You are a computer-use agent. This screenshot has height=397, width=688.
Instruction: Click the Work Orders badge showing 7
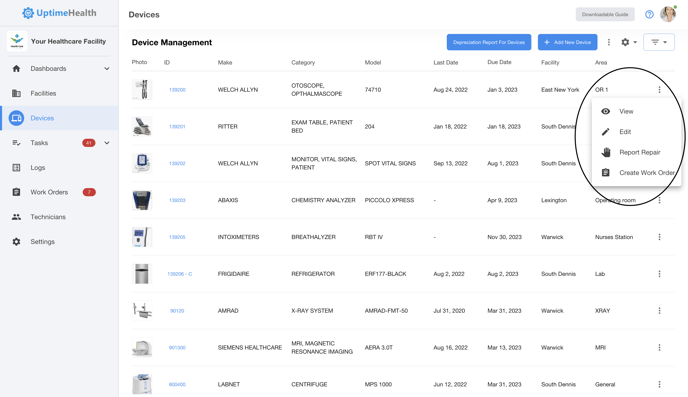[89, 192]
